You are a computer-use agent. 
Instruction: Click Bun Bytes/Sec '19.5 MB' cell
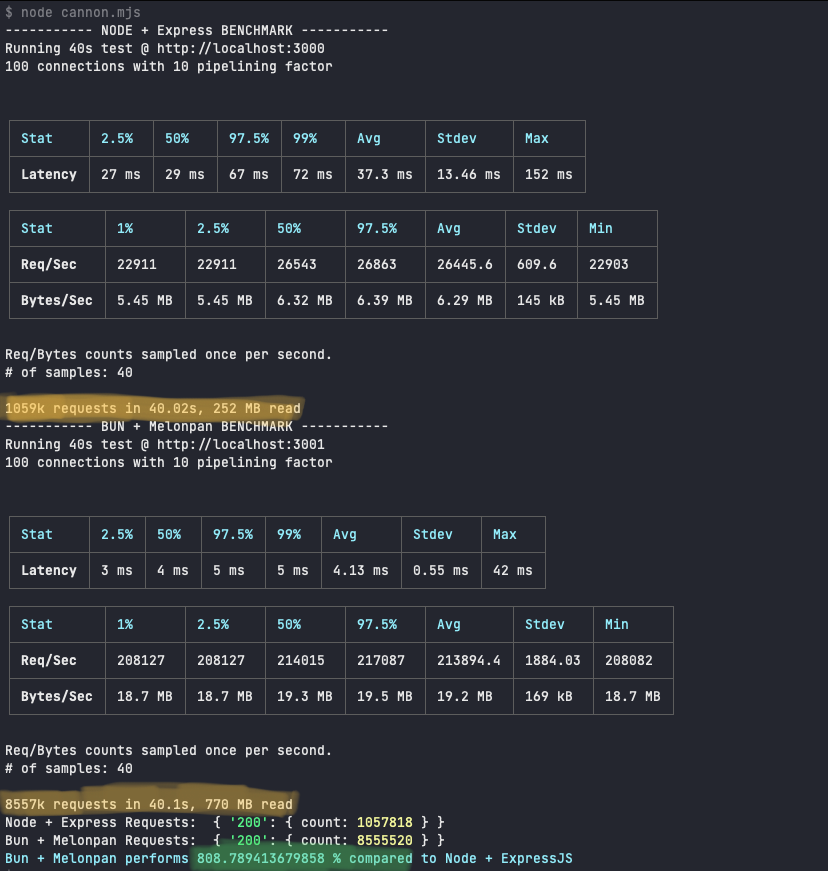tap(384, 697)
